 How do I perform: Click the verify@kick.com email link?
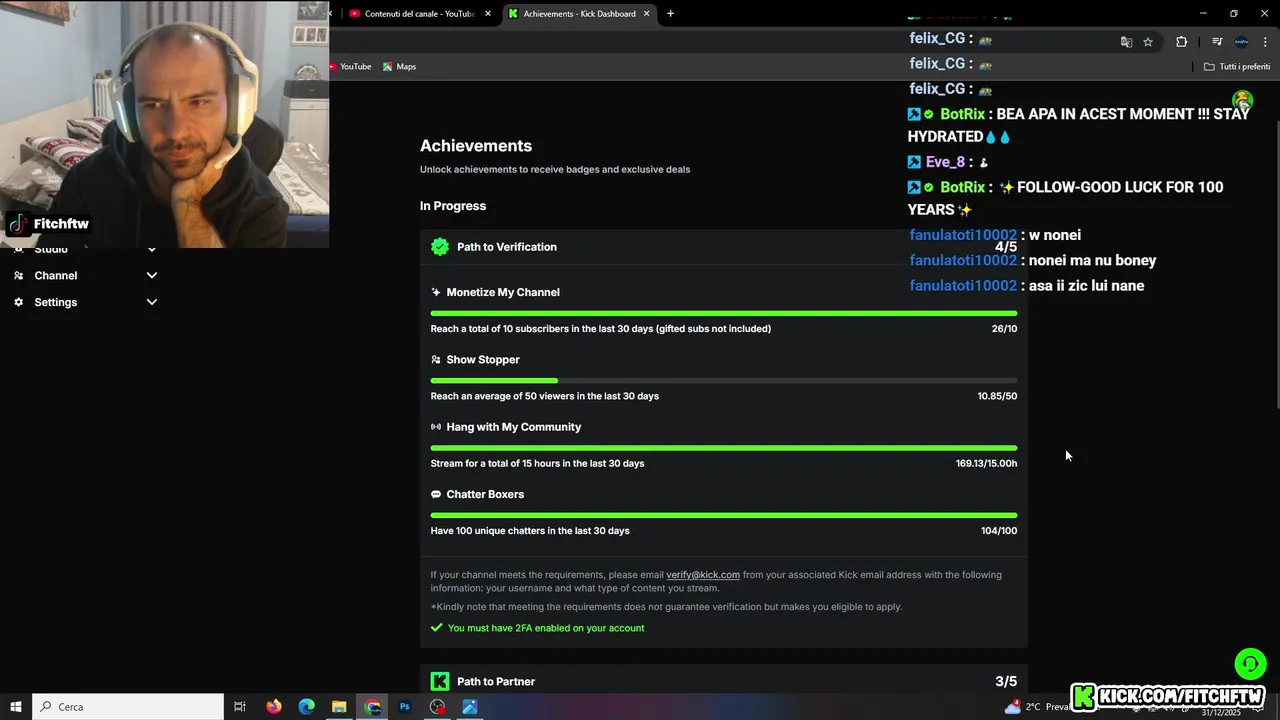click(703, 575)
